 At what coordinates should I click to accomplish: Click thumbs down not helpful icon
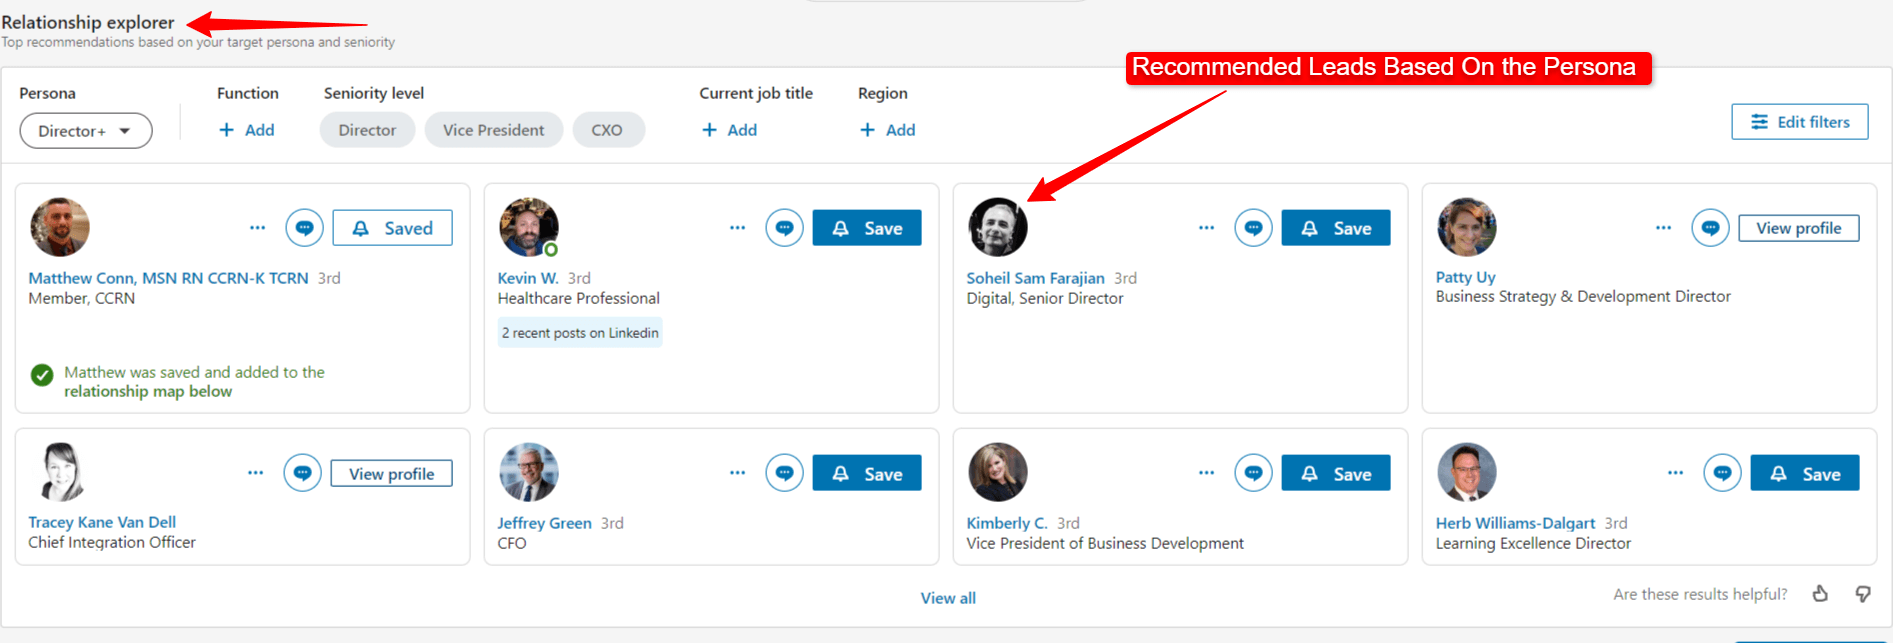[1862, 594]
